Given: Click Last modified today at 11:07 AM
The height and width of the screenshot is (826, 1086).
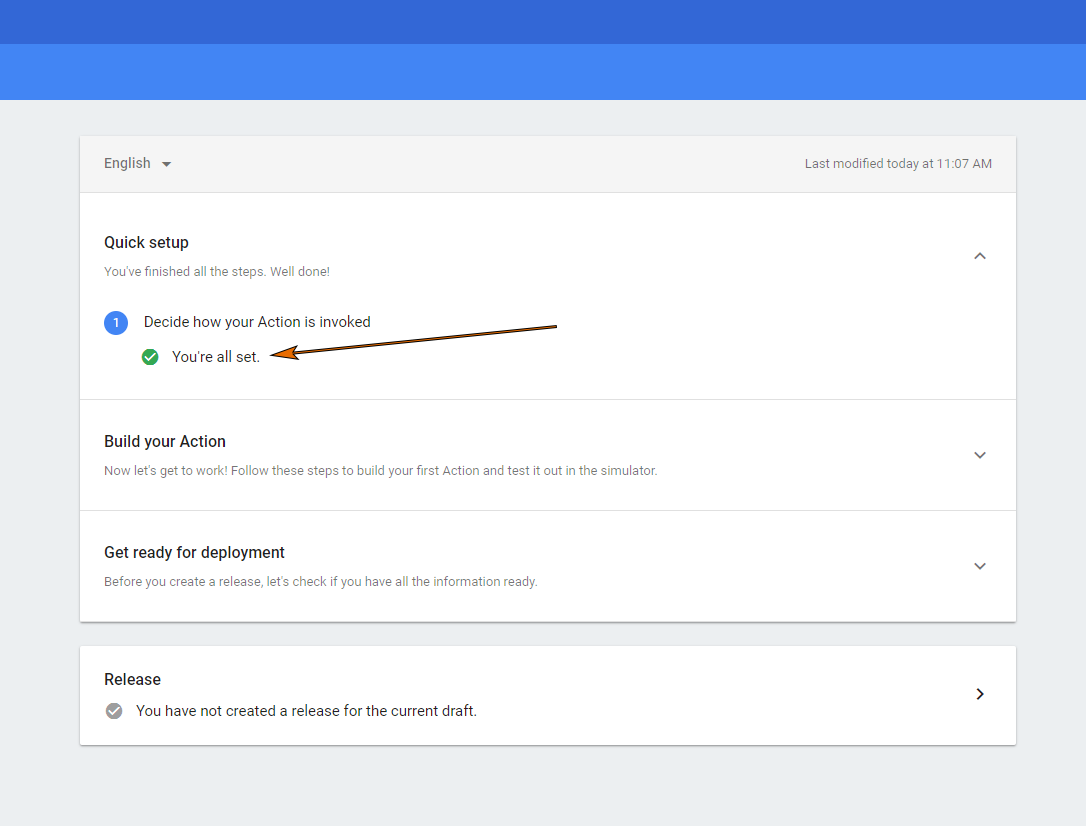Looking at the screenshot, I should [898, 163].
